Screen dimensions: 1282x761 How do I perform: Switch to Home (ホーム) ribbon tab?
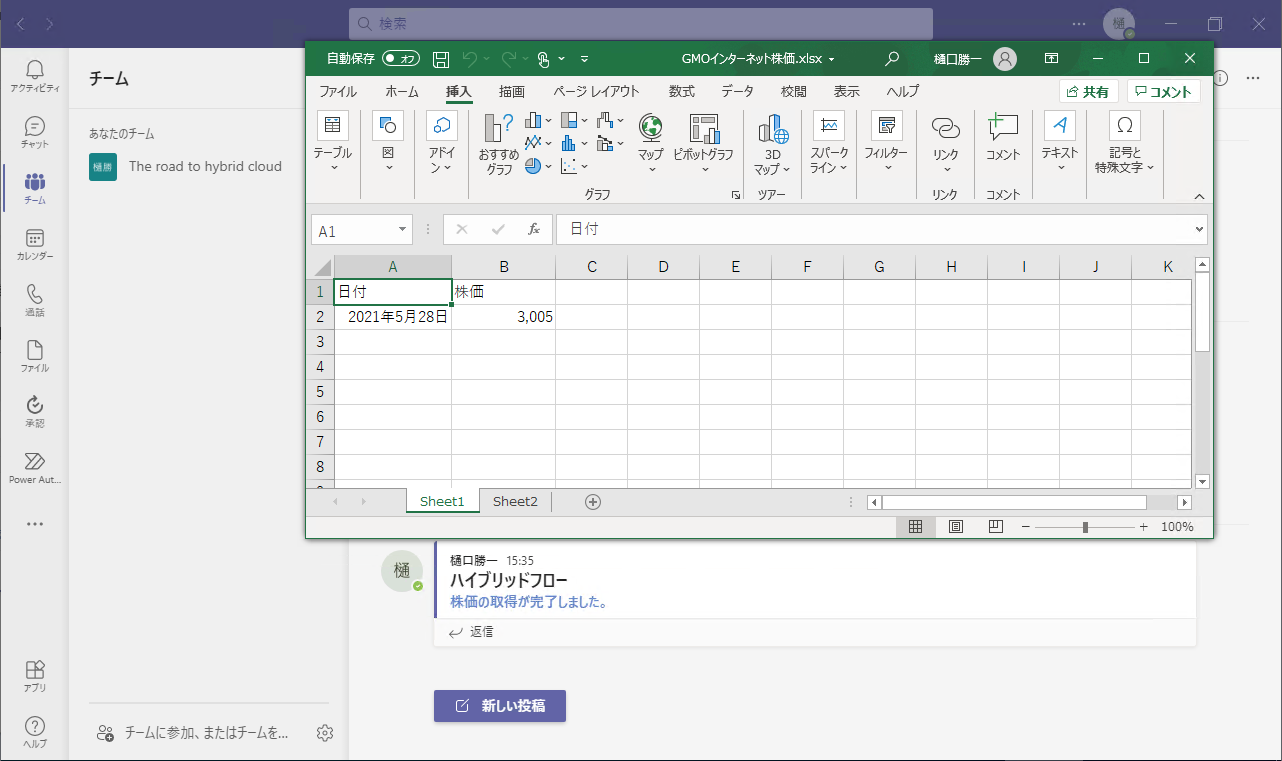tap(402, 91)
